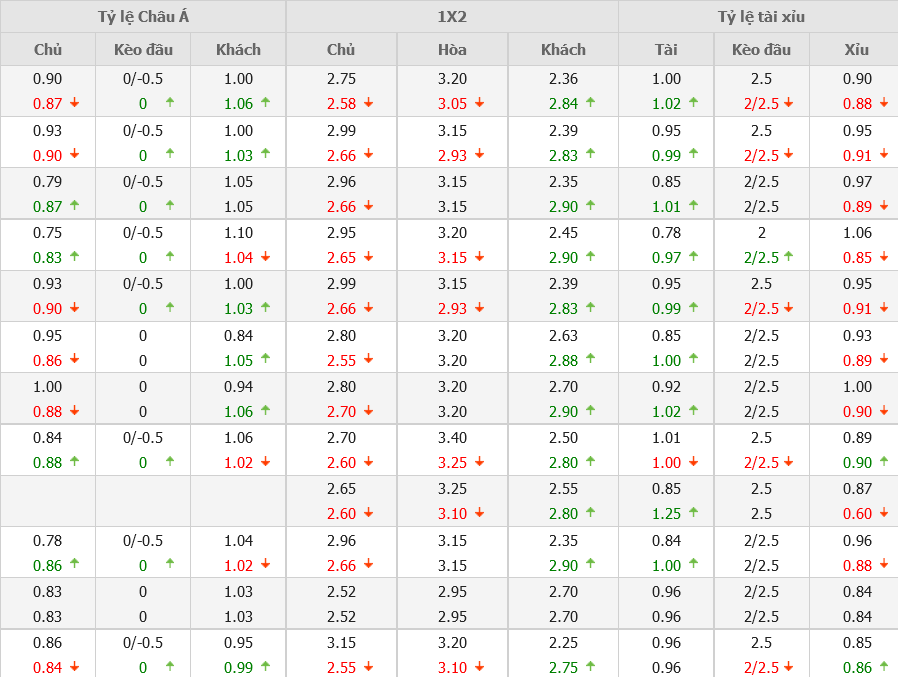The width and height of the screenshot is (898, 677).
Task: Click the red down arrow beside 3.05
Action: point(480,102)
